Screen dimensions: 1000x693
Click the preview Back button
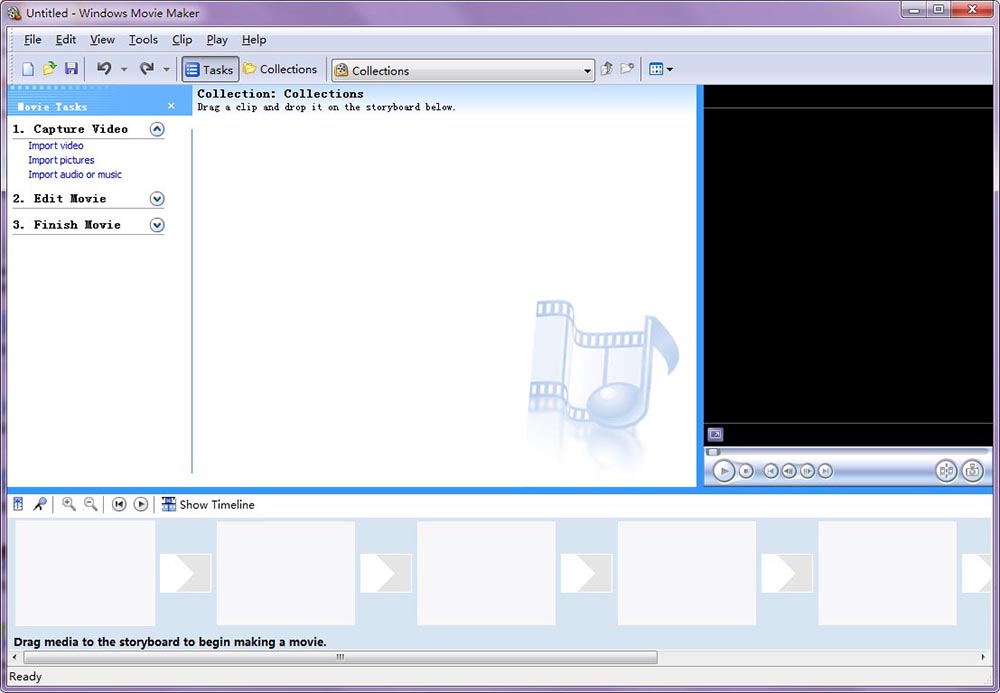click(x=771, y=471)
